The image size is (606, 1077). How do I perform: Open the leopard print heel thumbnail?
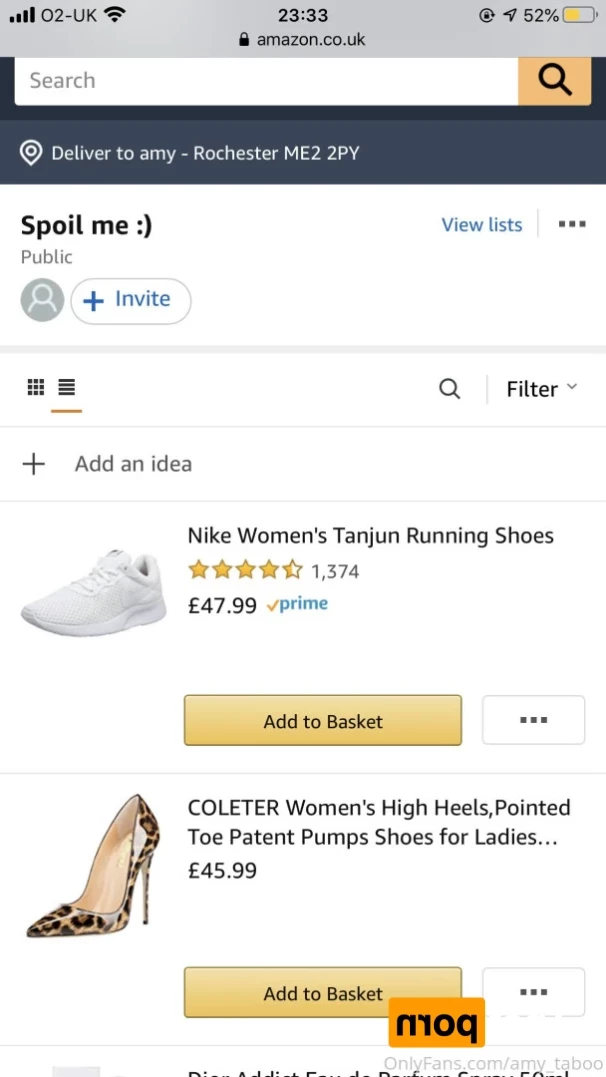click(93, 866)
